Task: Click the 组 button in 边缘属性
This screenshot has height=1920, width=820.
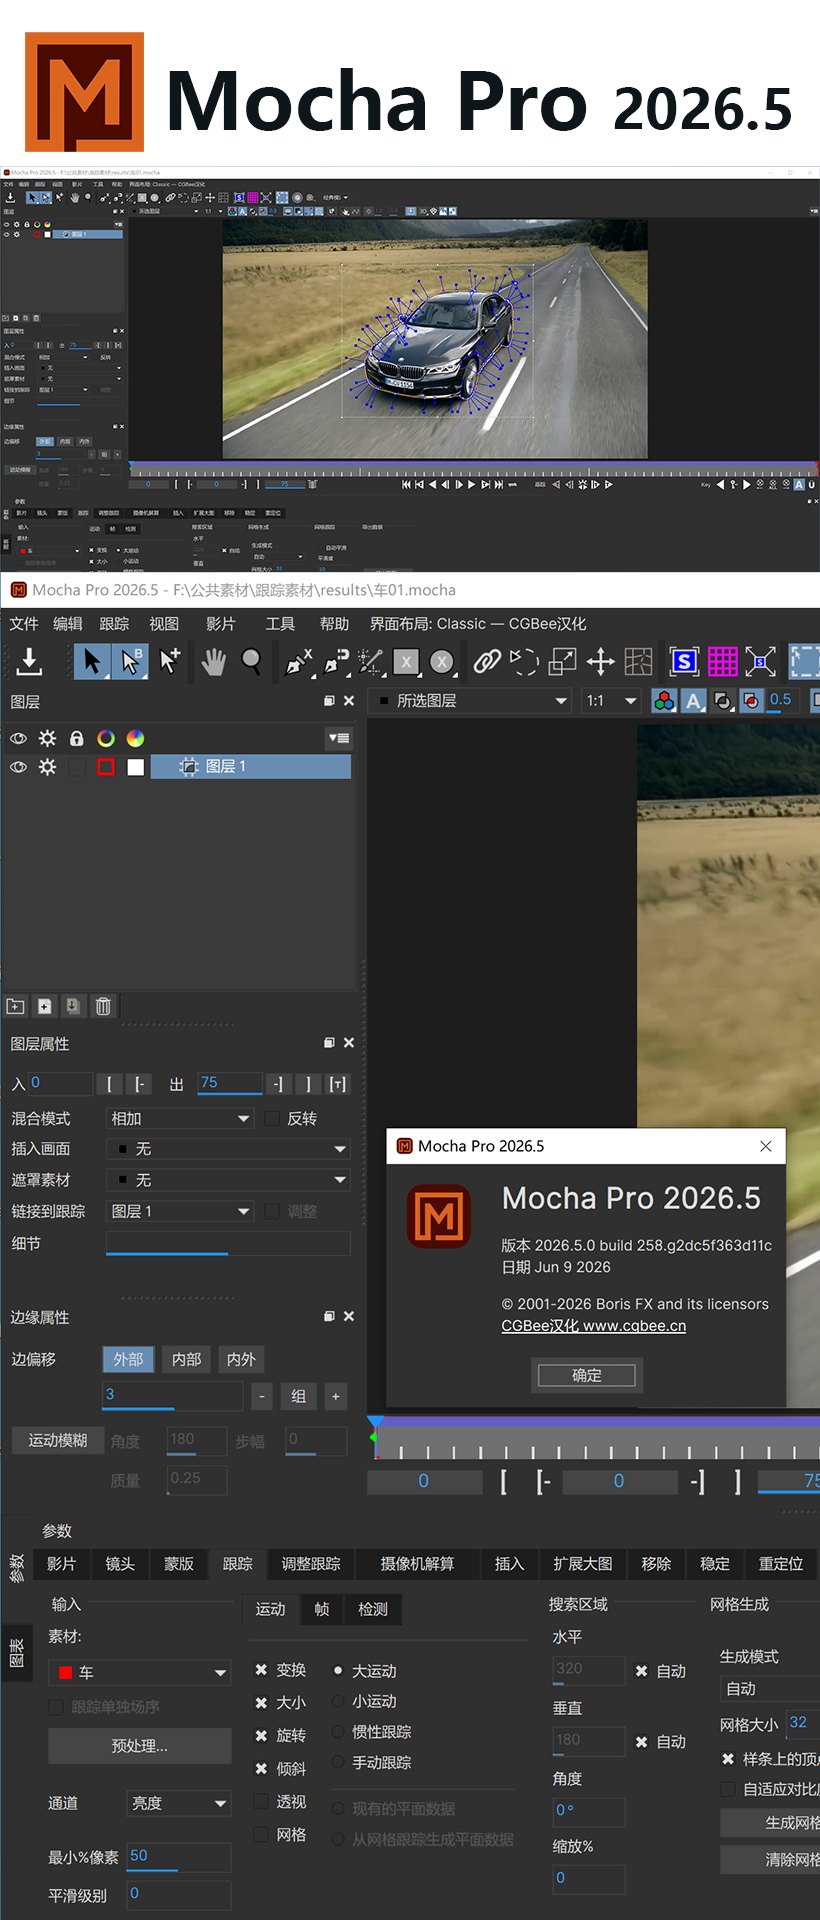Action: pos(298,1397)
